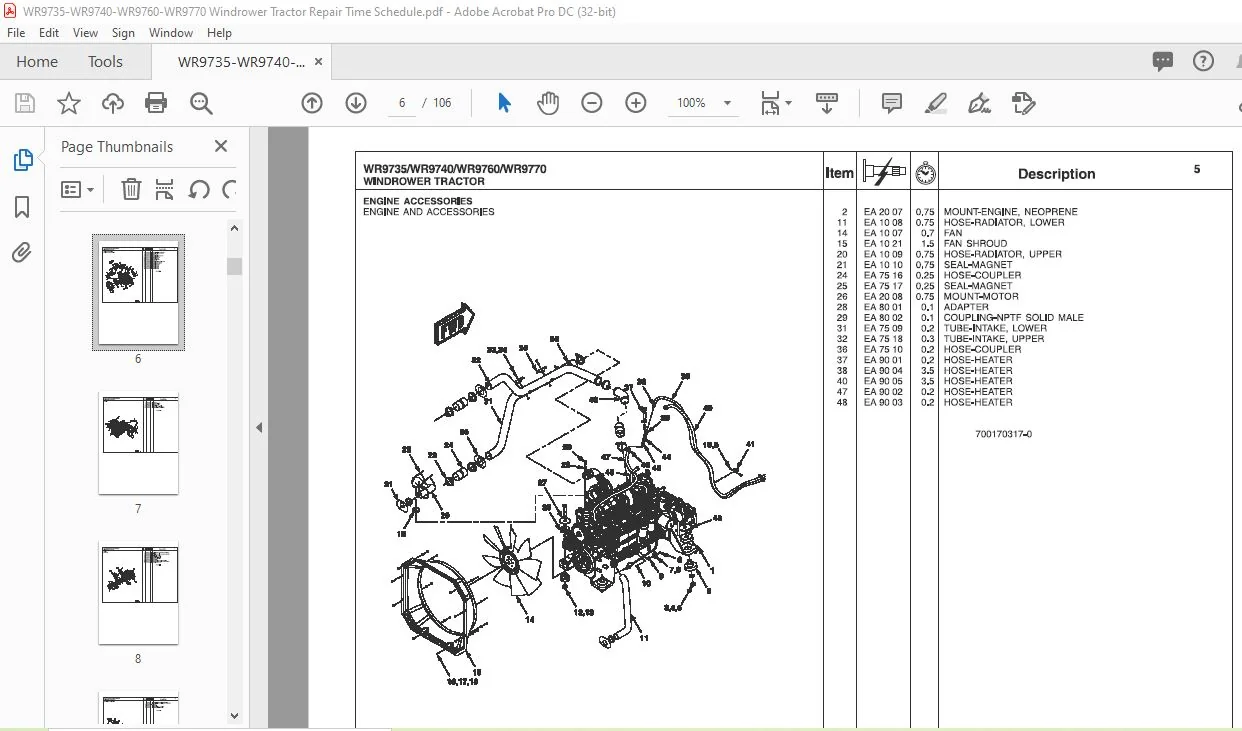
Task: Open the Help question mark icon
Action: [1204, 61]
